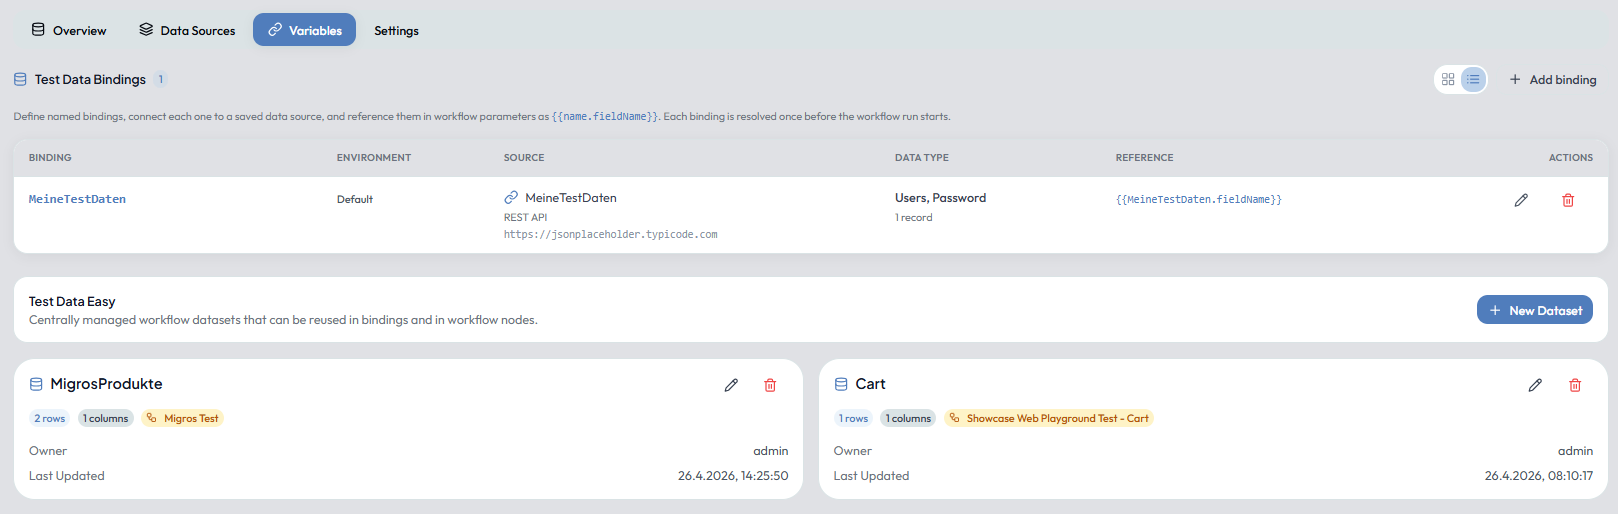Delete the MeineTestDaten binding with the trash icon
This screenshot has width=1618, height=514.
1568,200
